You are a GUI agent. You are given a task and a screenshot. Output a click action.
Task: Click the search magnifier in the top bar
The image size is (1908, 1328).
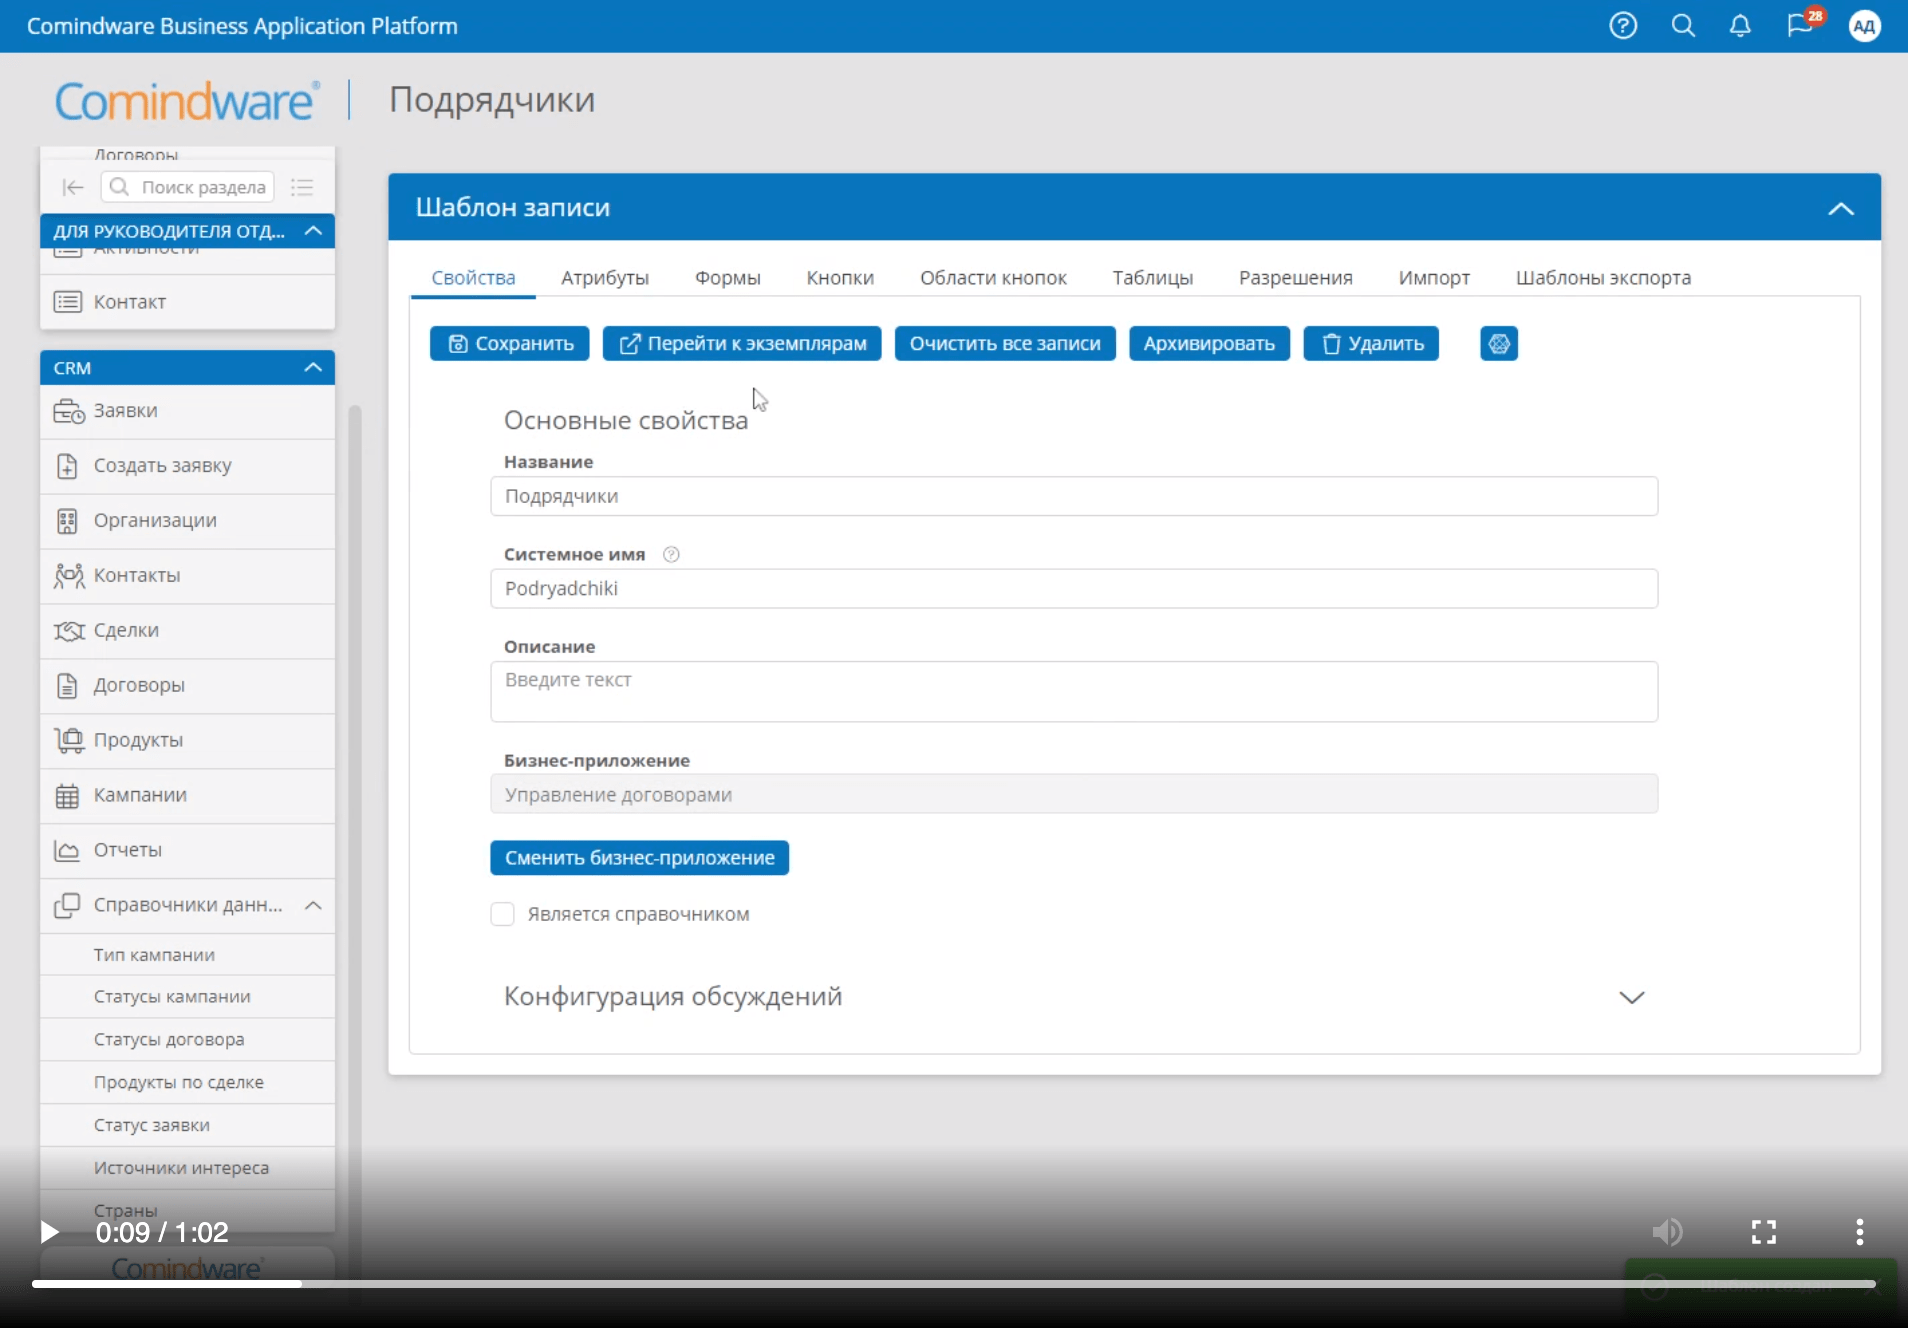pyautogui.click(x=1683, y=25)
